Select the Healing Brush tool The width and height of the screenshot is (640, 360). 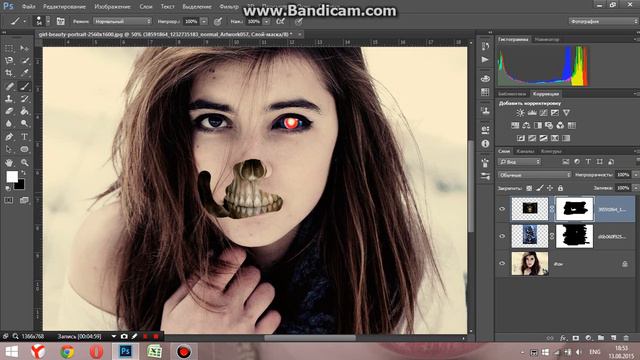[x=9, y=86]
